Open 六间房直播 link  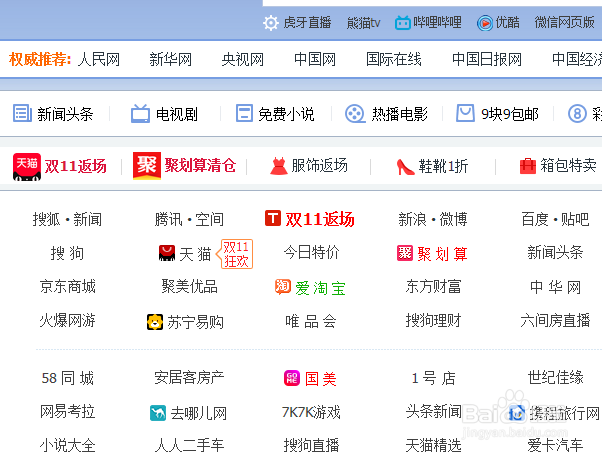[x=555, y=320]
